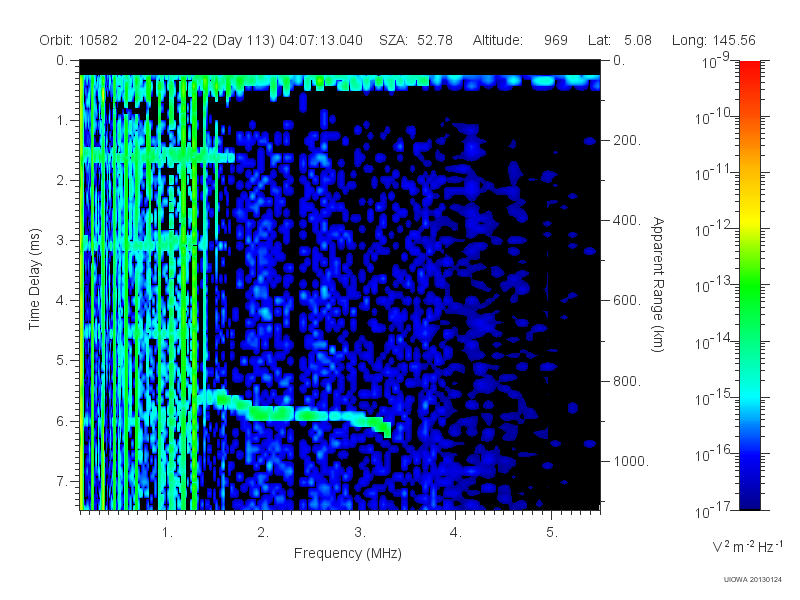Screen dimensions: 800x600
Task: Click the 1. MHz frequency tick label
Action: click(167, 533)
